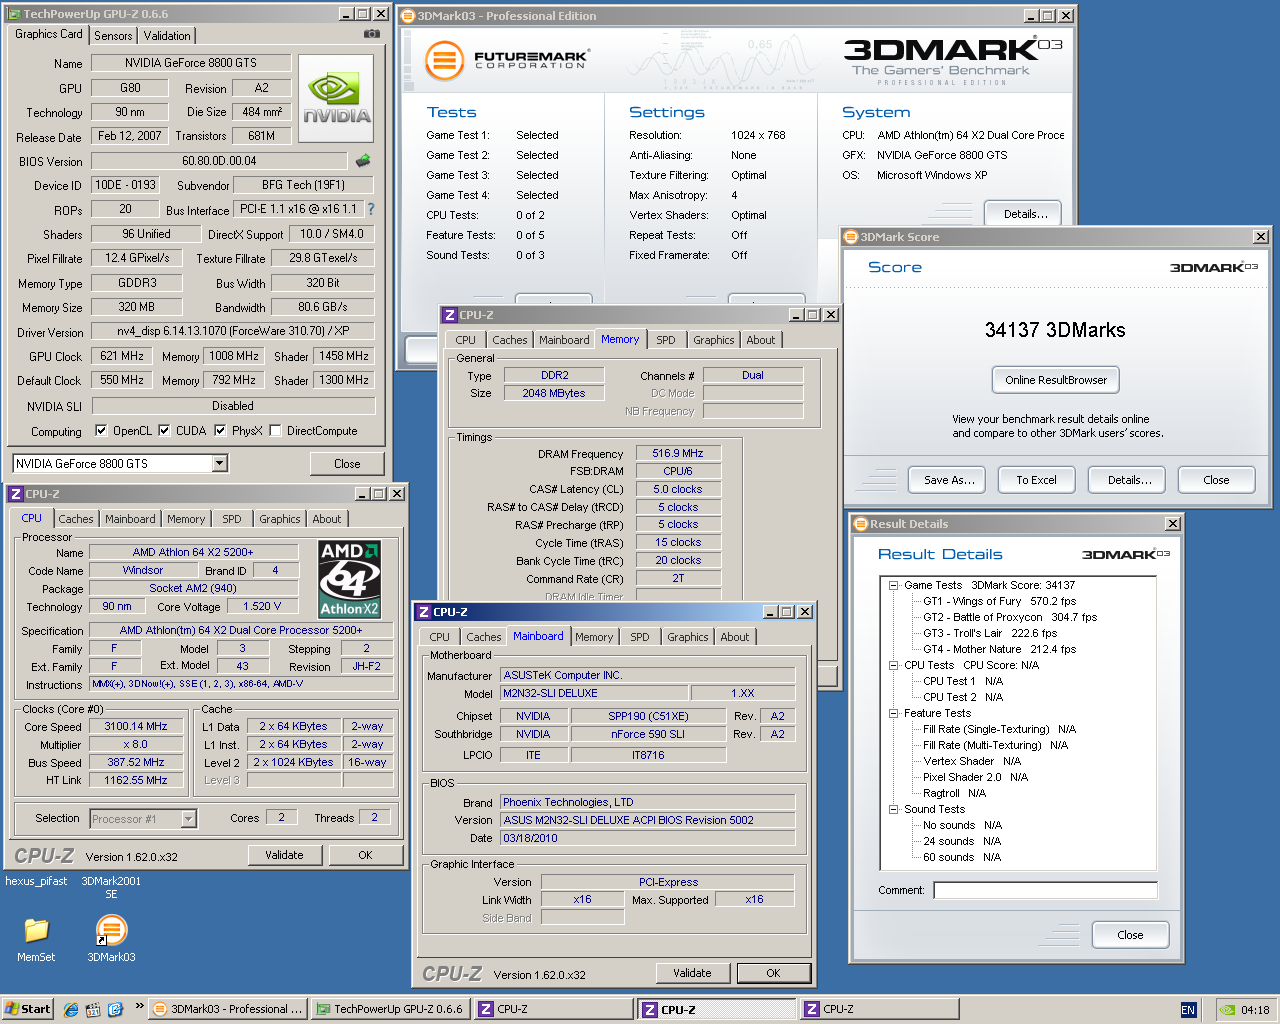The width and height of the screenshot is (1280, 1024).
Task: Click Details... under the System section
Action: pyautogui.click(x=1025, y=214)
